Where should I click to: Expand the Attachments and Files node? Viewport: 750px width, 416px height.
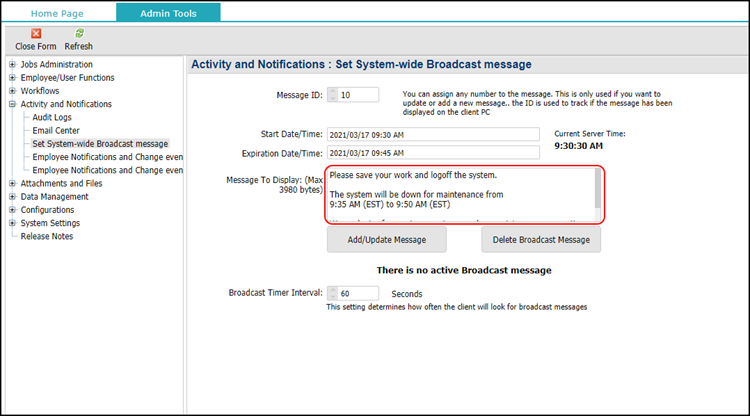[x=12, y=183]
